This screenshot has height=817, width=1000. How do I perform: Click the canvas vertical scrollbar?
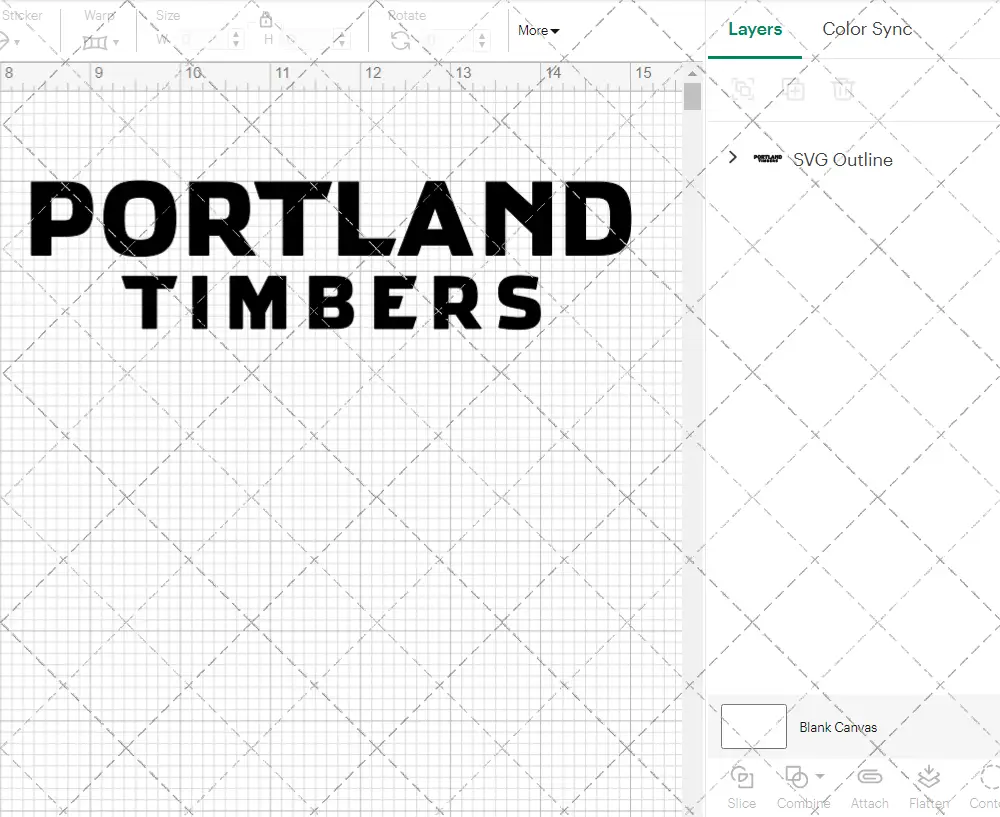691,96
